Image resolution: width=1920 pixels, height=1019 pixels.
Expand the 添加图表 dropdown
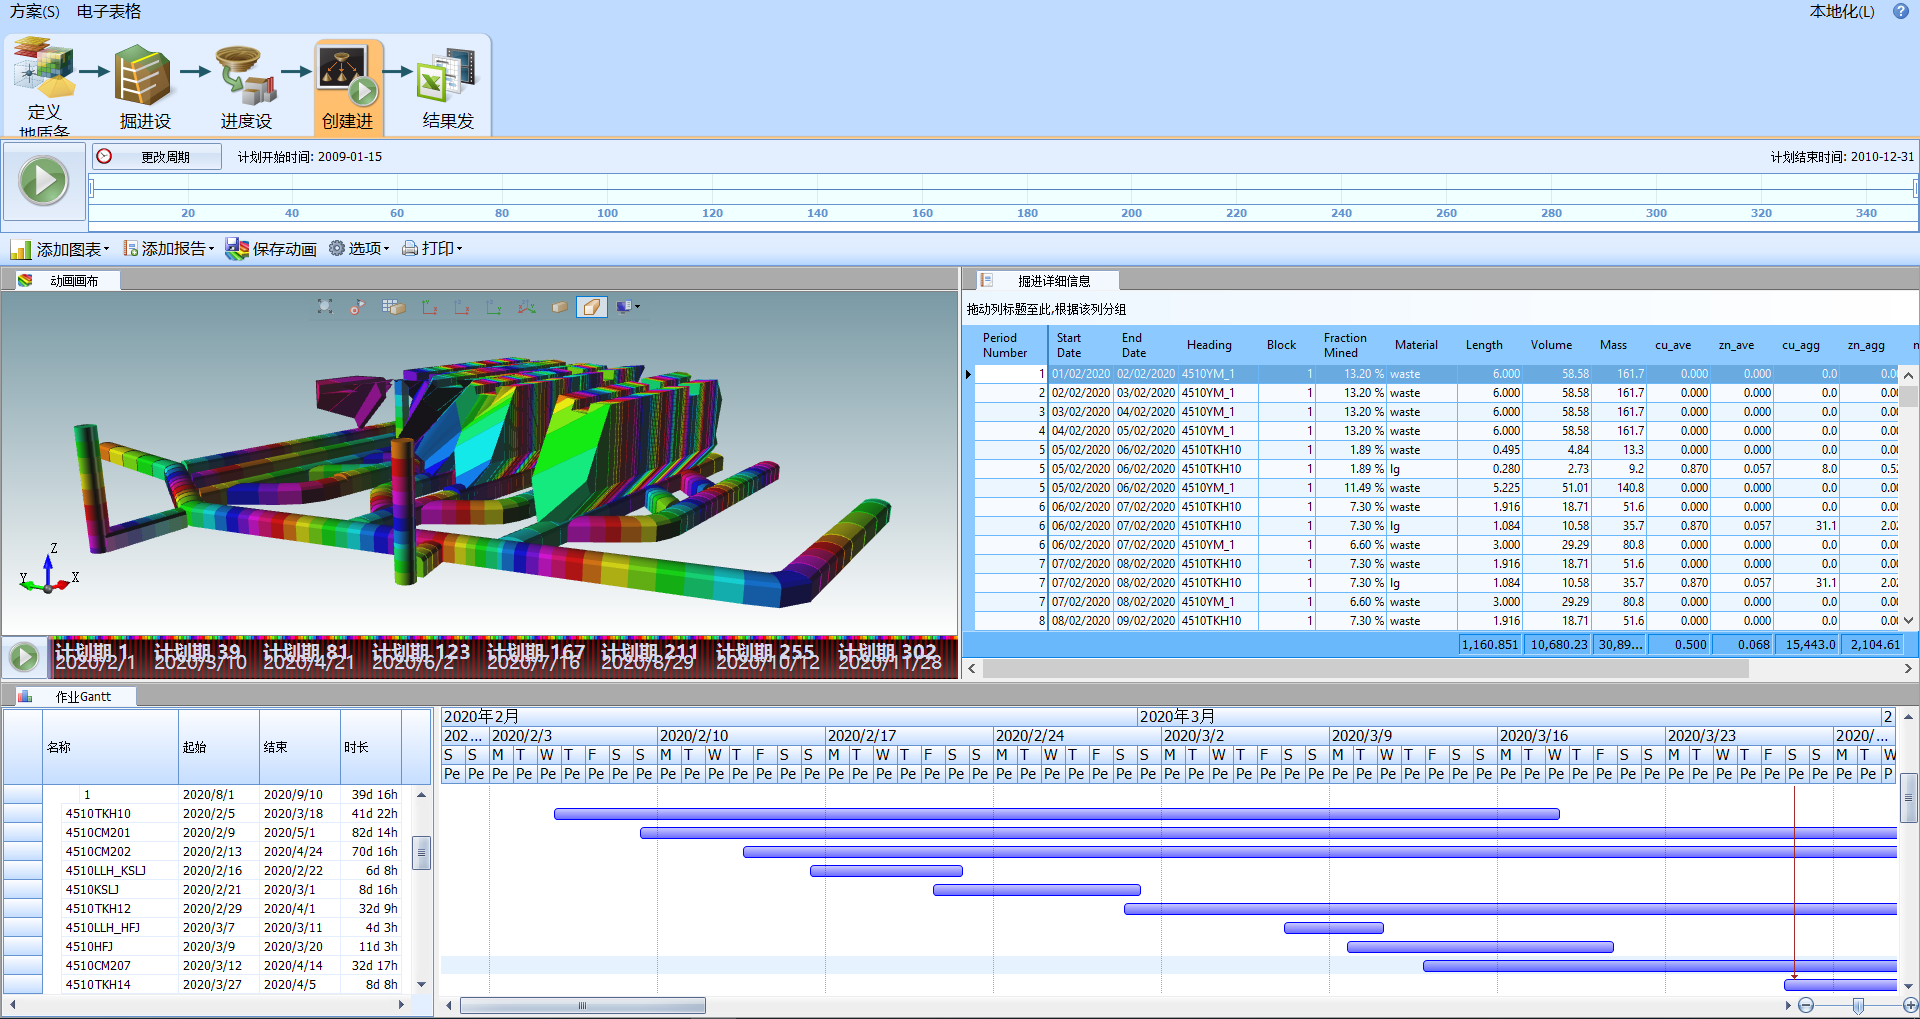(x=61, y=249)
